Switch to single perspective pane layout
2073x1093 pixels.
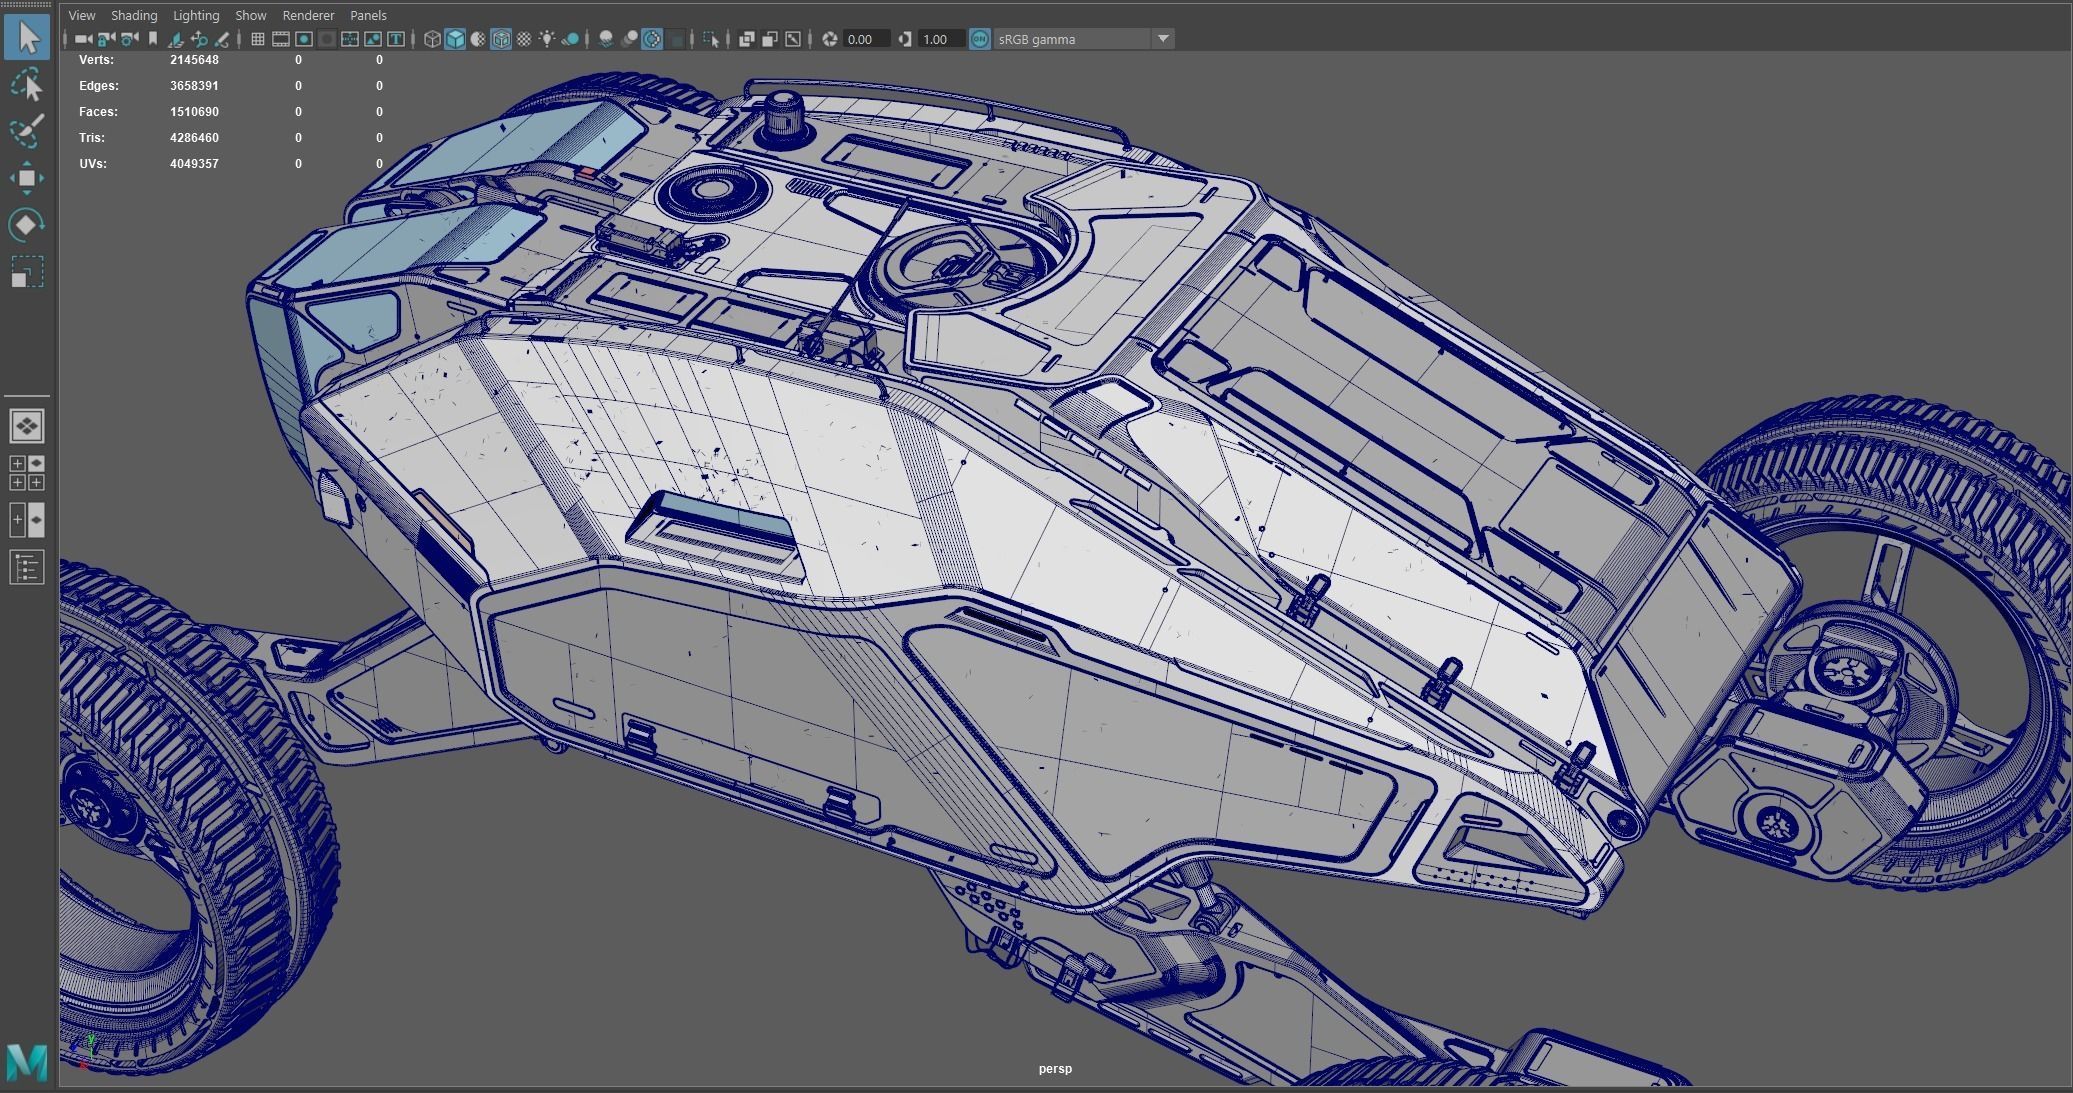click(x=27, y=426)
